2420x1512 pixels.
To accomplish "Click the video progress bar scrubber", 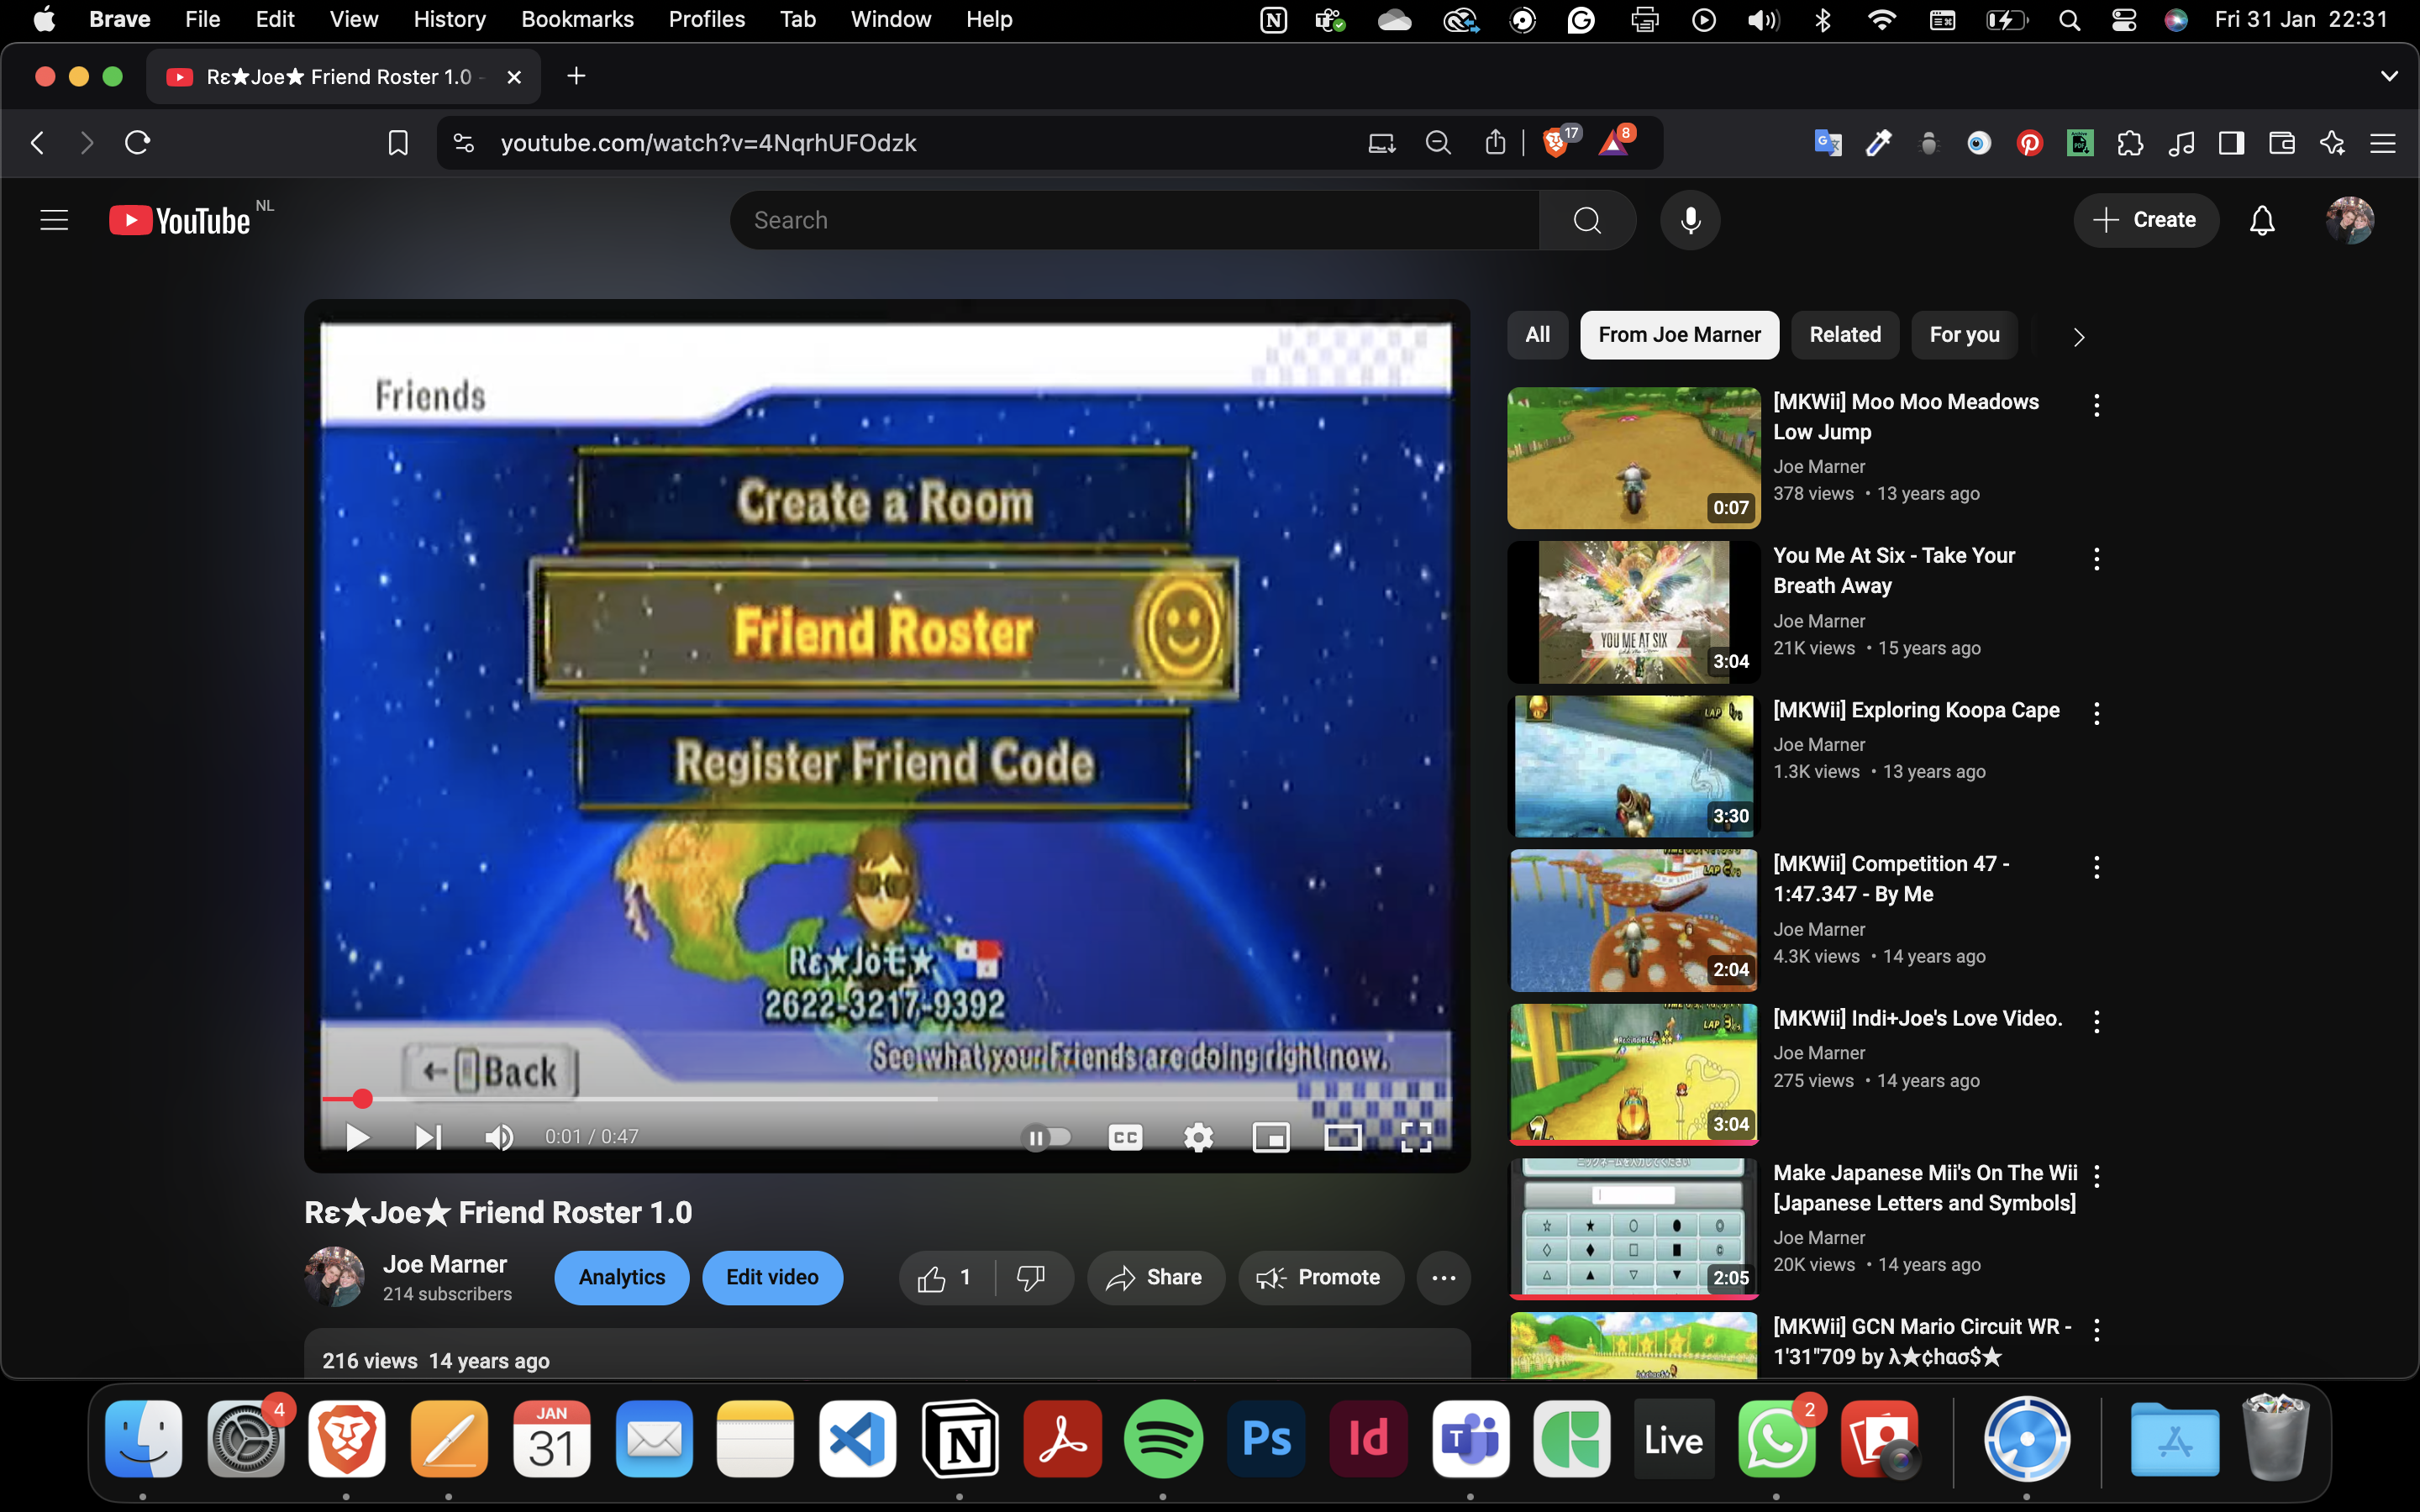I will coord(363,1099).
